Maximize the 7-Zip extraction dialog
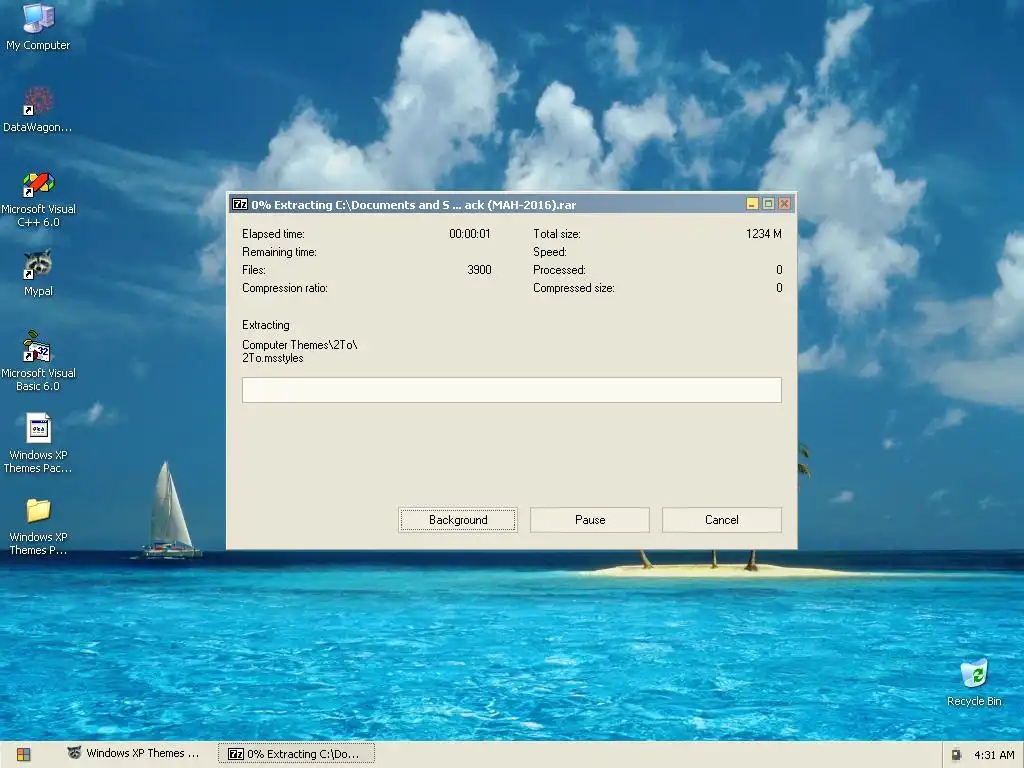Viewport: 1024px width, 768px height. click(x=769, y=204)
